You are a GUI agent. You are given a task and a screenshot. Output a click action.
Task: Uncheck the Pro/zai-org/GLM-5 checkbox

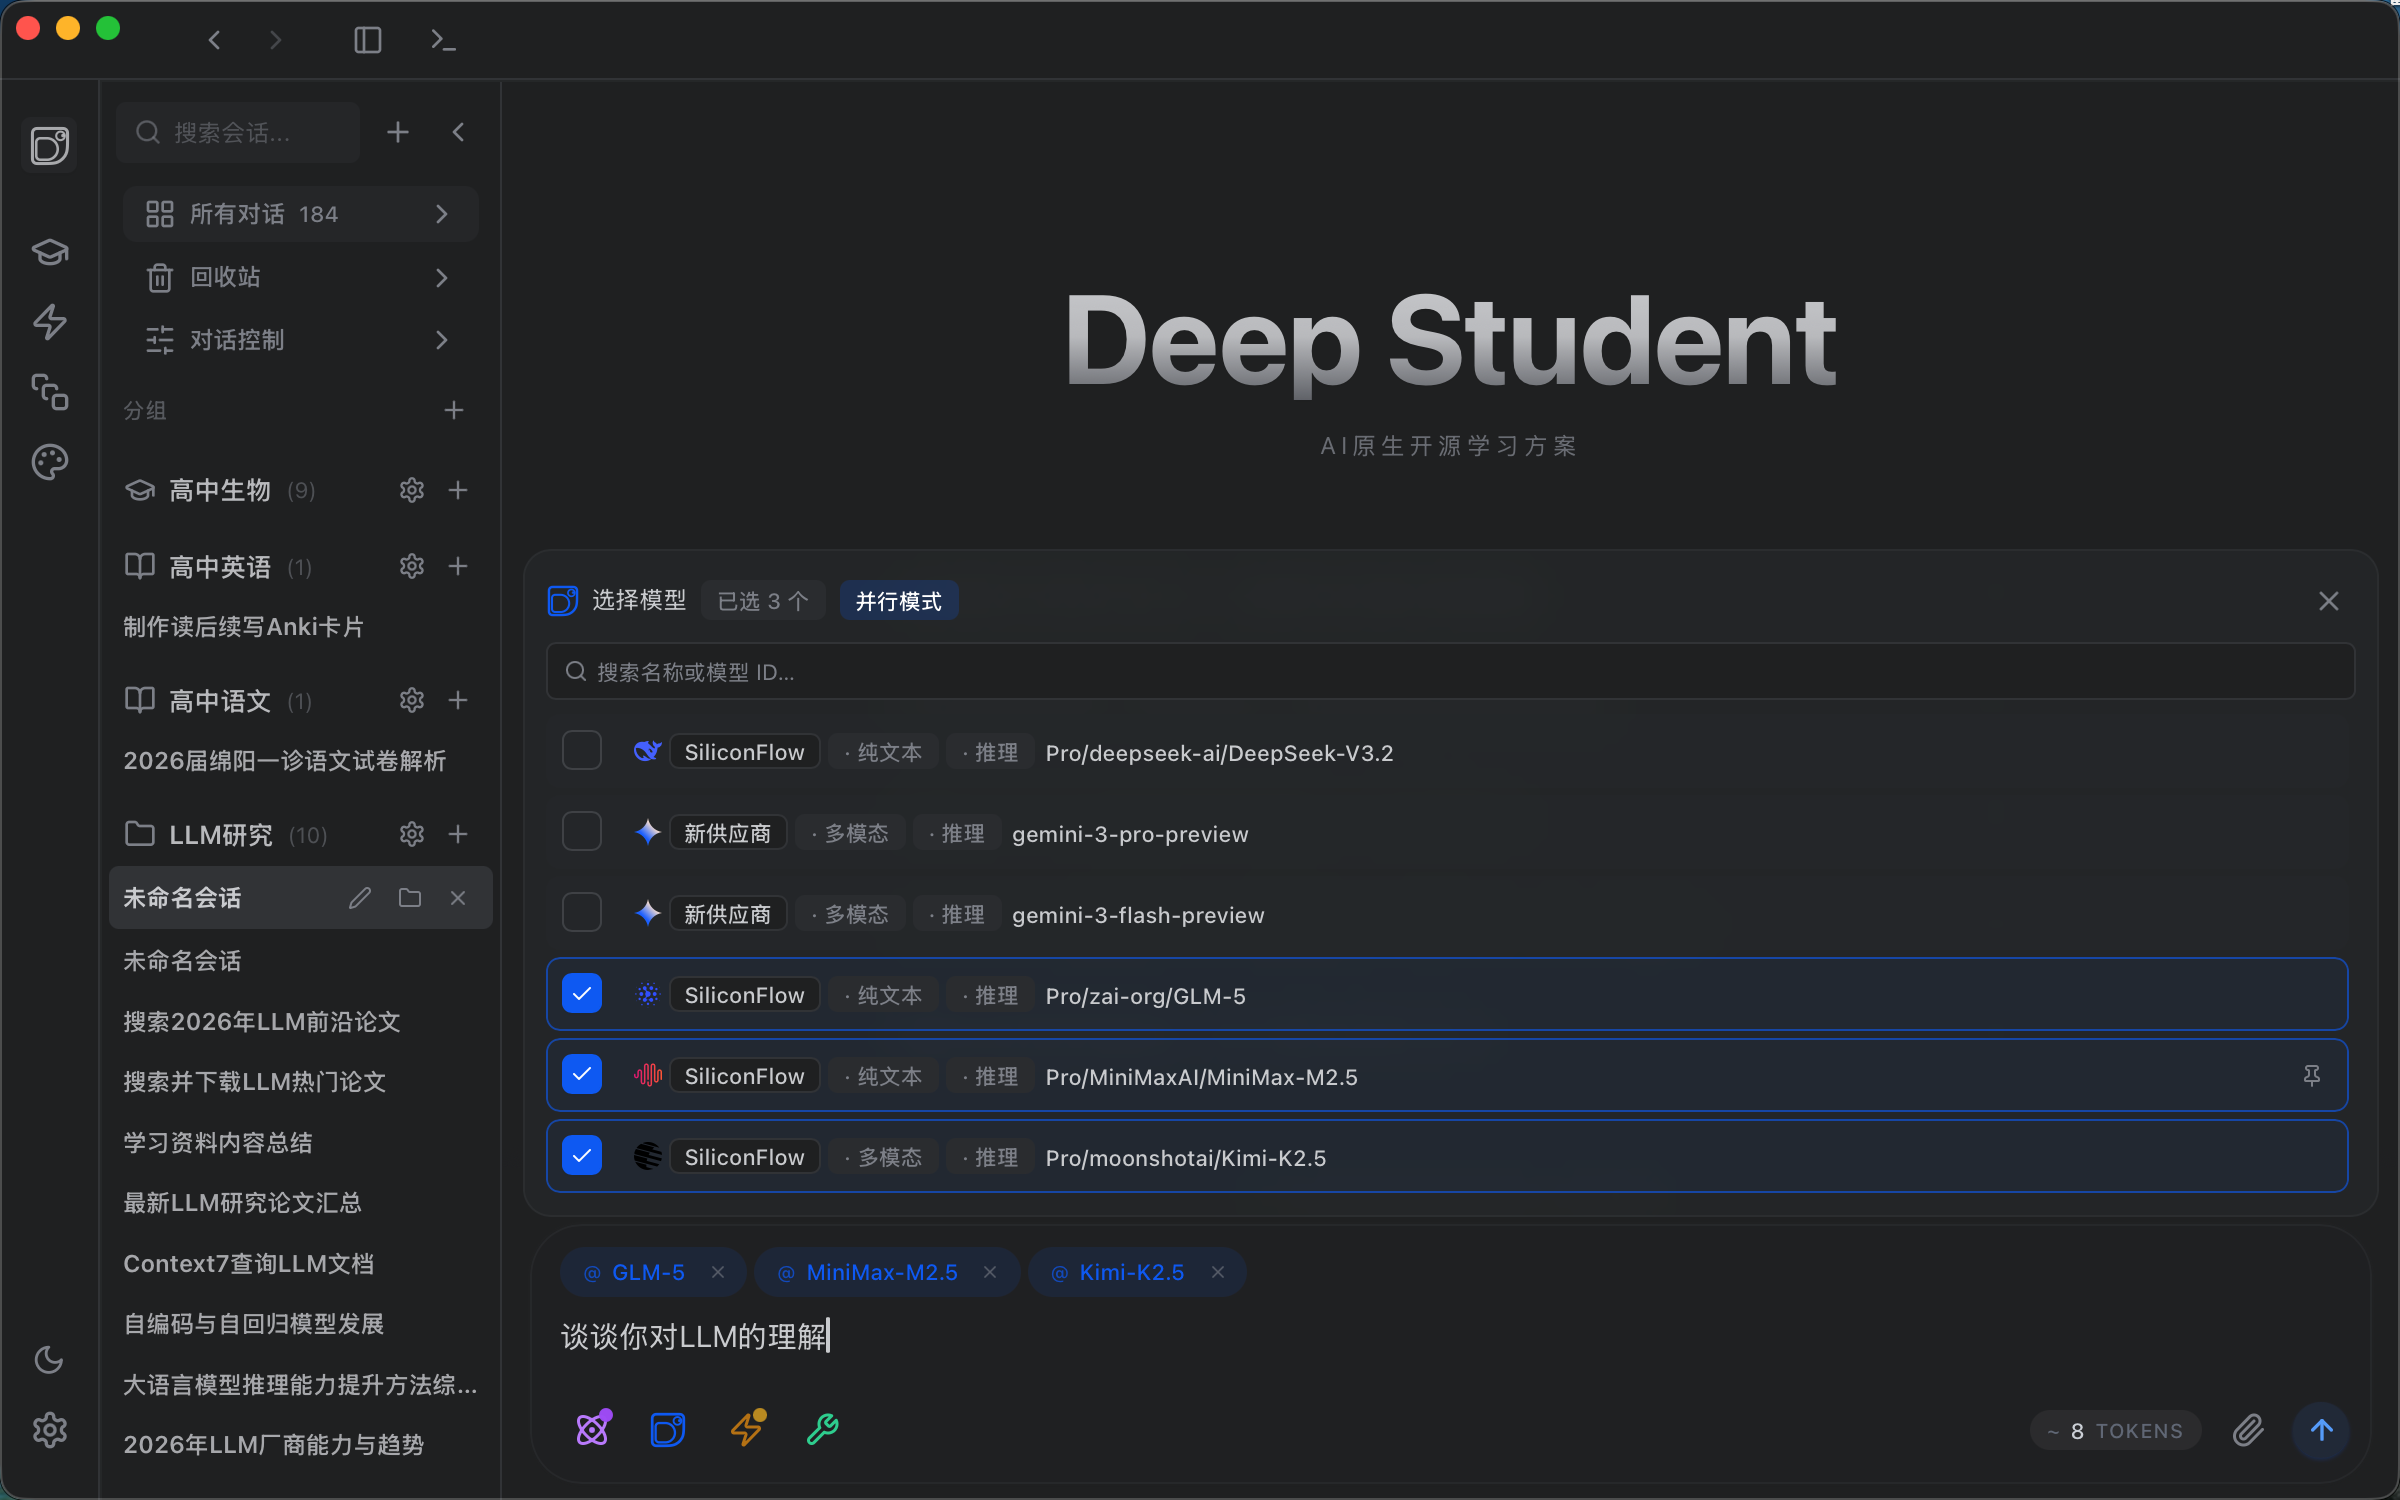(x=582, y=994)
